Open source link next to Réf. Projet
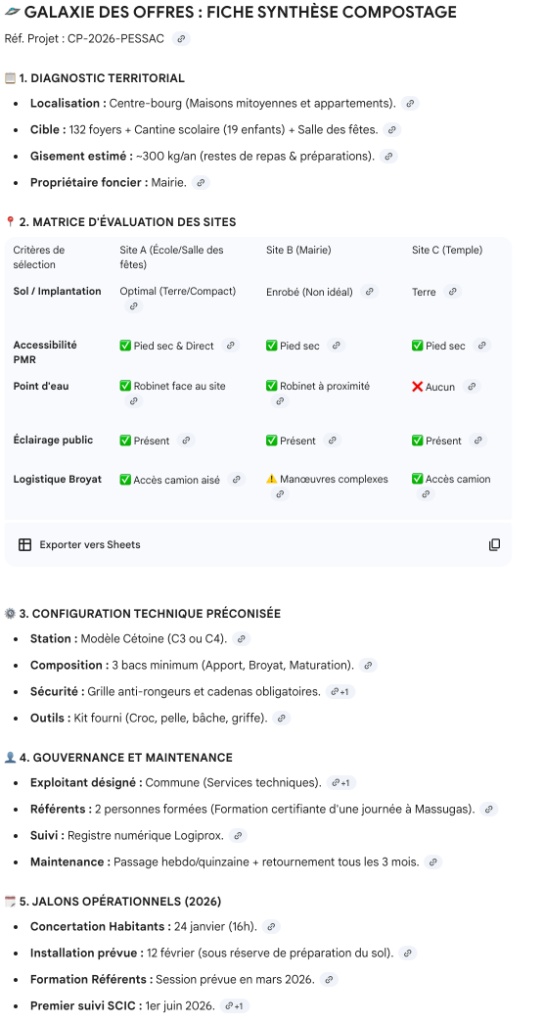 coord(181,39)
